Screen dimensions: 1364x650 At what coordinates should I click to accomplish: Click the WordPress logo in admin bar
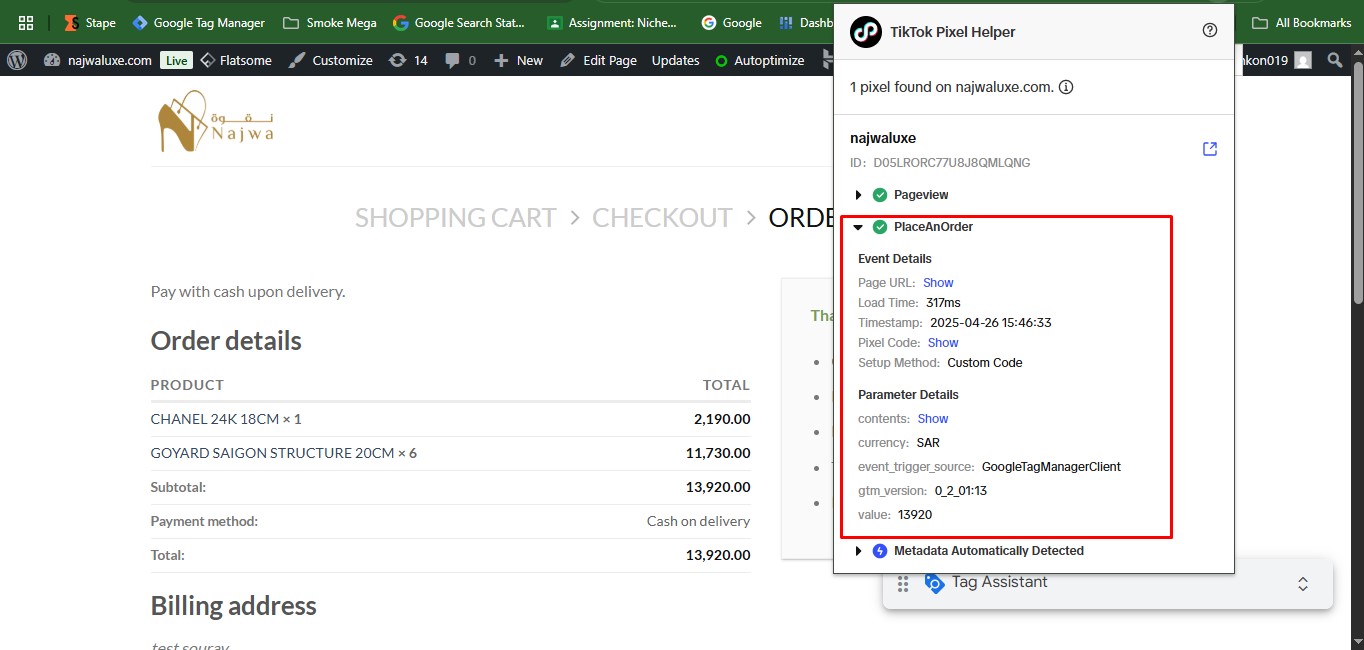[x=17, y=60]
